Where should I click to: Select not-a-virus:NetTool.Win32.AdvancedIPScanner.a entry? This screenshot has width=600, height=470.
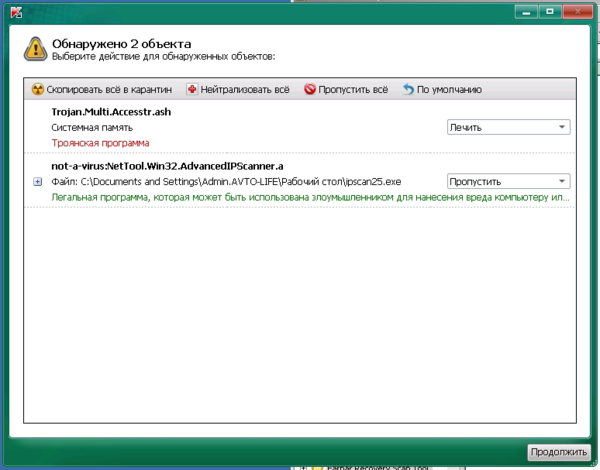point(167,166)
